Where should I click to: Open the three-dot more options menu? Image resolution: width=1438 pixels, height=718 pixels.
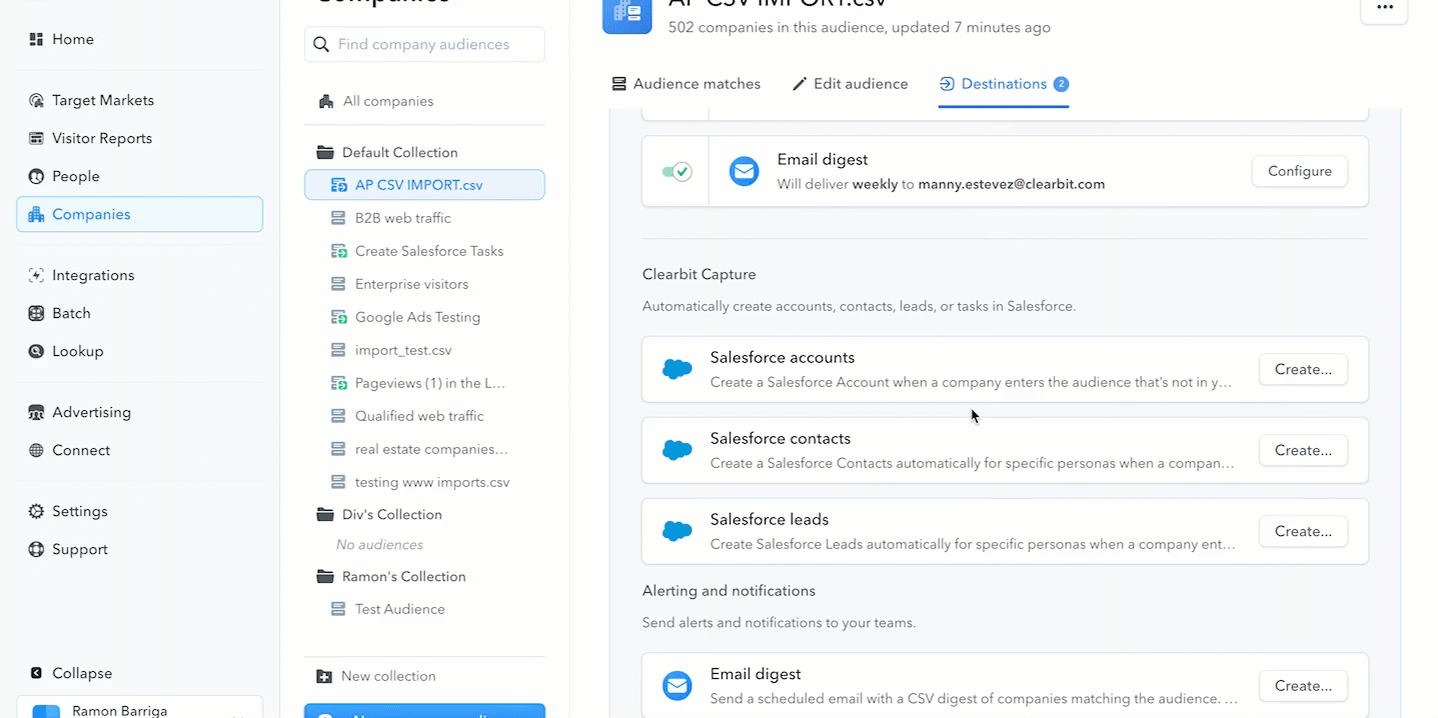[1385, 8]
